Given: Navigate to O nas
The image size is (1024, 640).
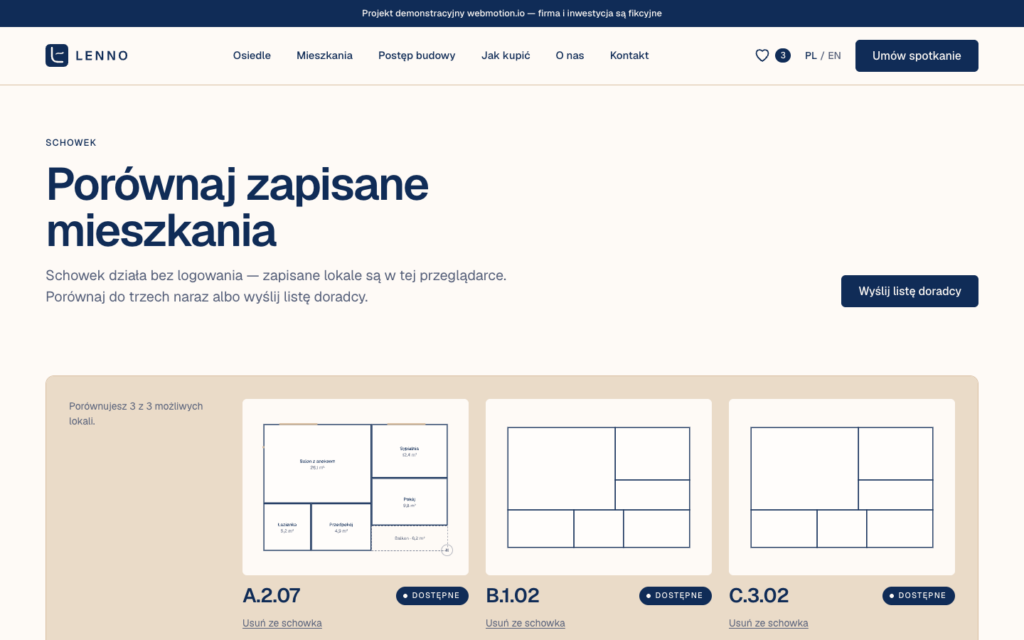Looking at the screenshot, I should pos(569,56).
